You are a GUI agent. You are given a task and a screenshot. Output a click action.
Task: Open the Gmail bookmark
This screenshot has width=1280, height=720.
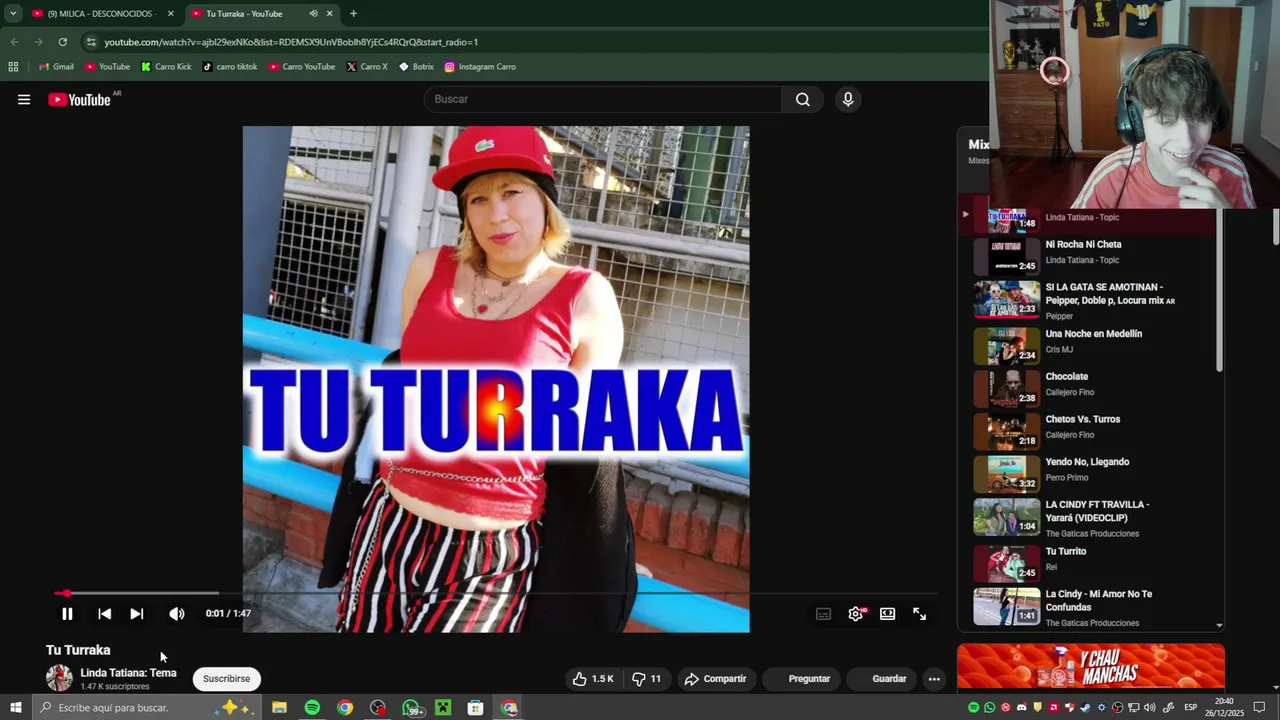56,67
